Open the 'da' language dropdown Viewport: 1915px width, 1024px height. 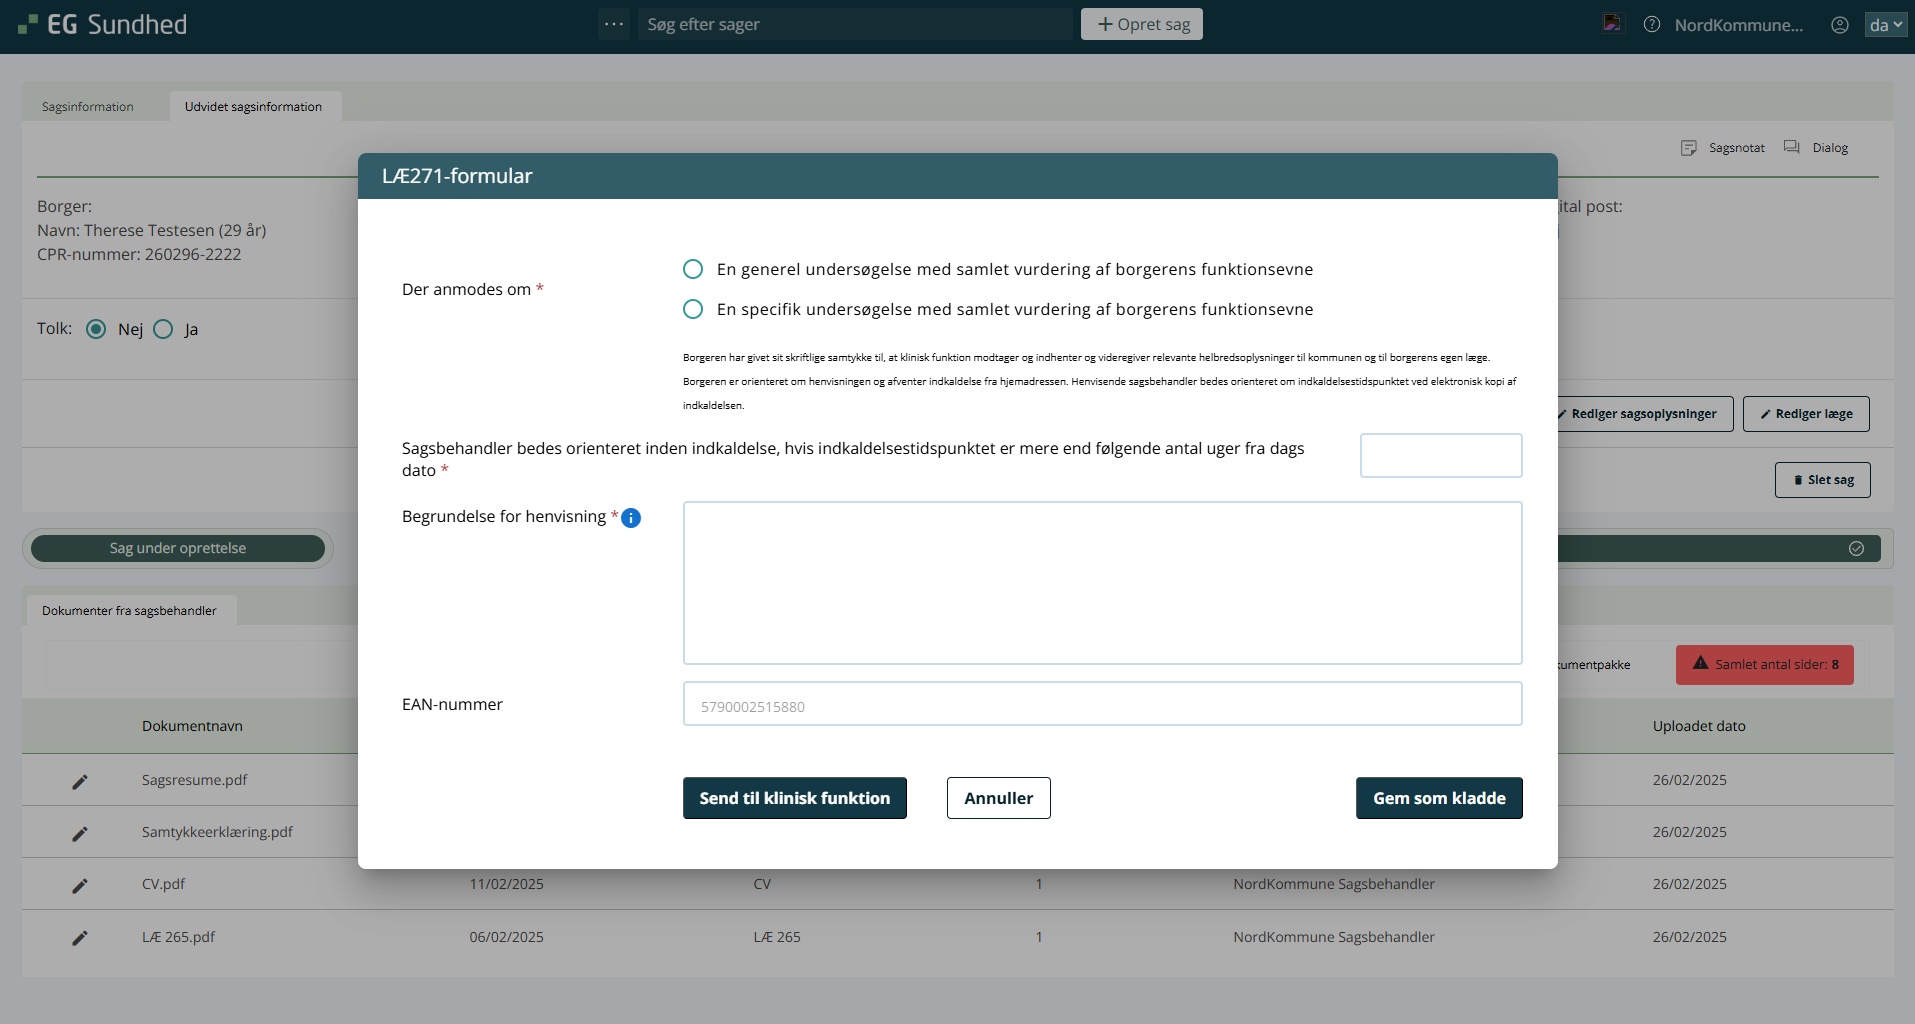pyautogui.click(x=1885, y=25)
